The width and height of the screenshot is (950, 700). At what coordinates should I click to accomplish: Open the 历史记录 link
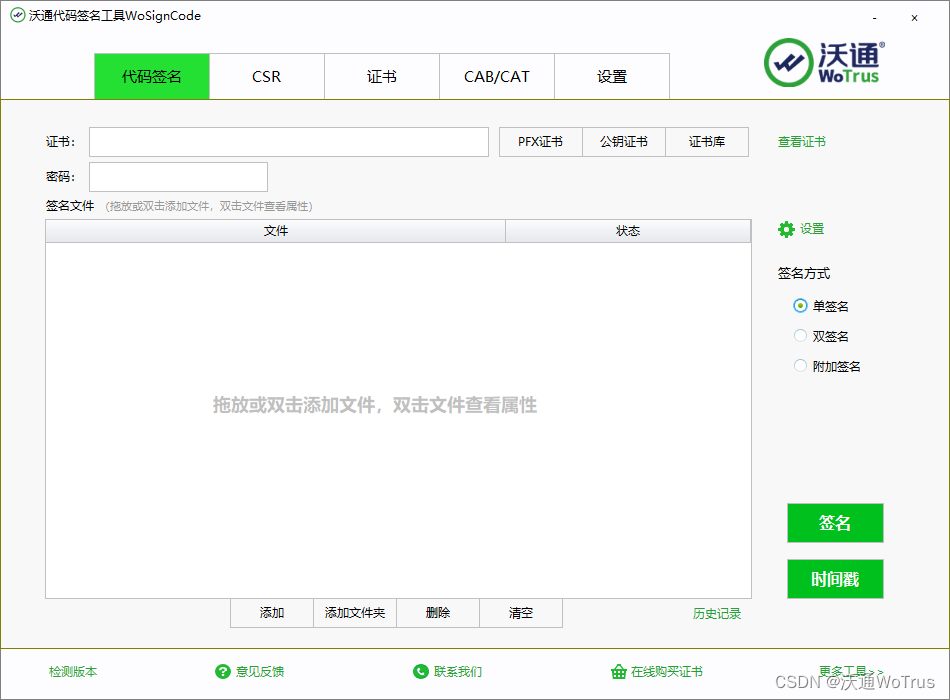[717, 613]
